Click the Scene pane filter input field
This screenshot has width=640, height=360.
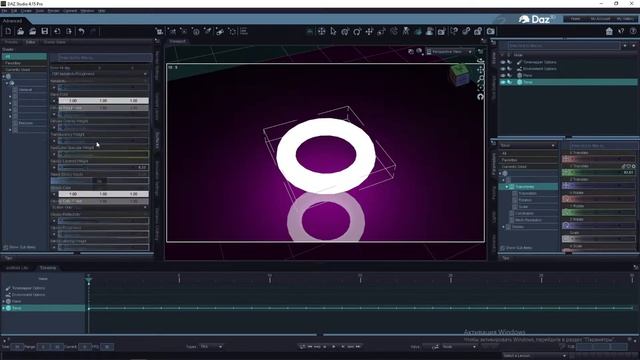point(564,46)
